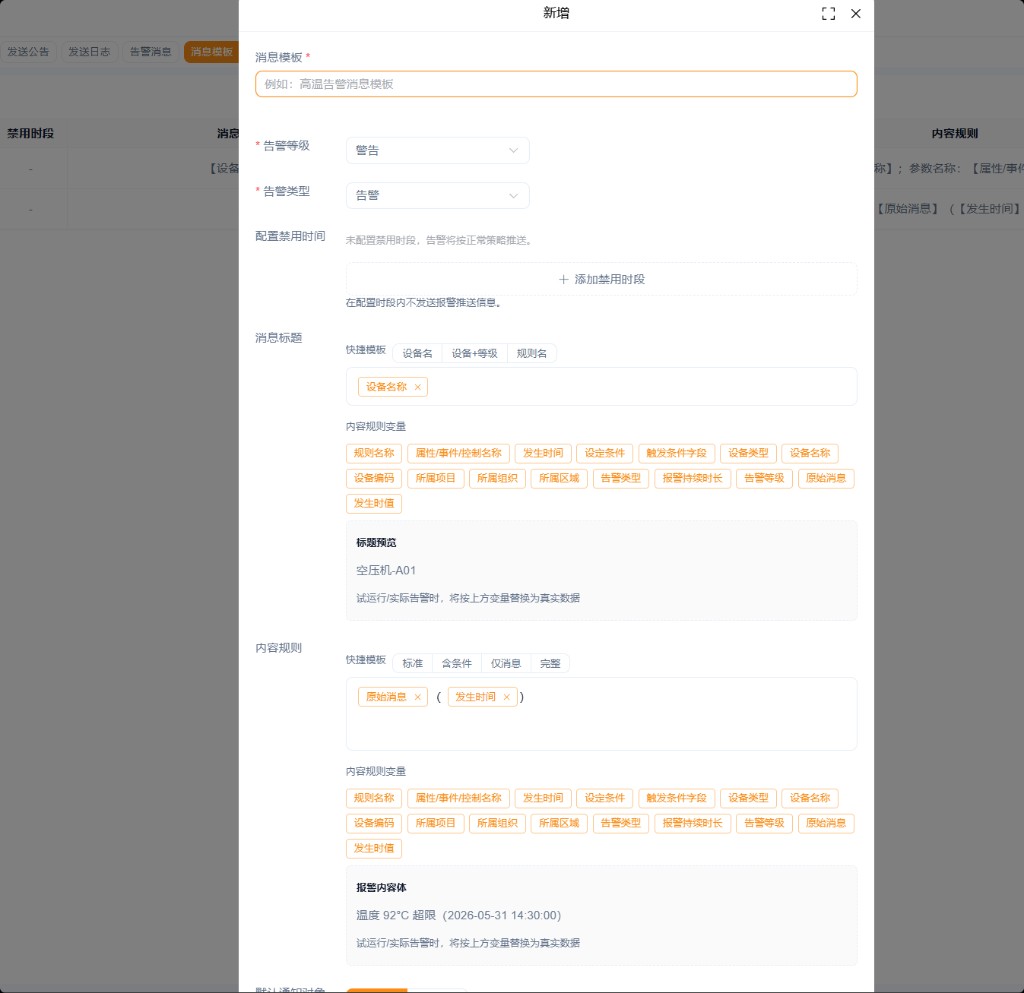Insert 所属区域 variable into message title
The height and width of the screenshot is (993, 1024).
coord(558,478)
